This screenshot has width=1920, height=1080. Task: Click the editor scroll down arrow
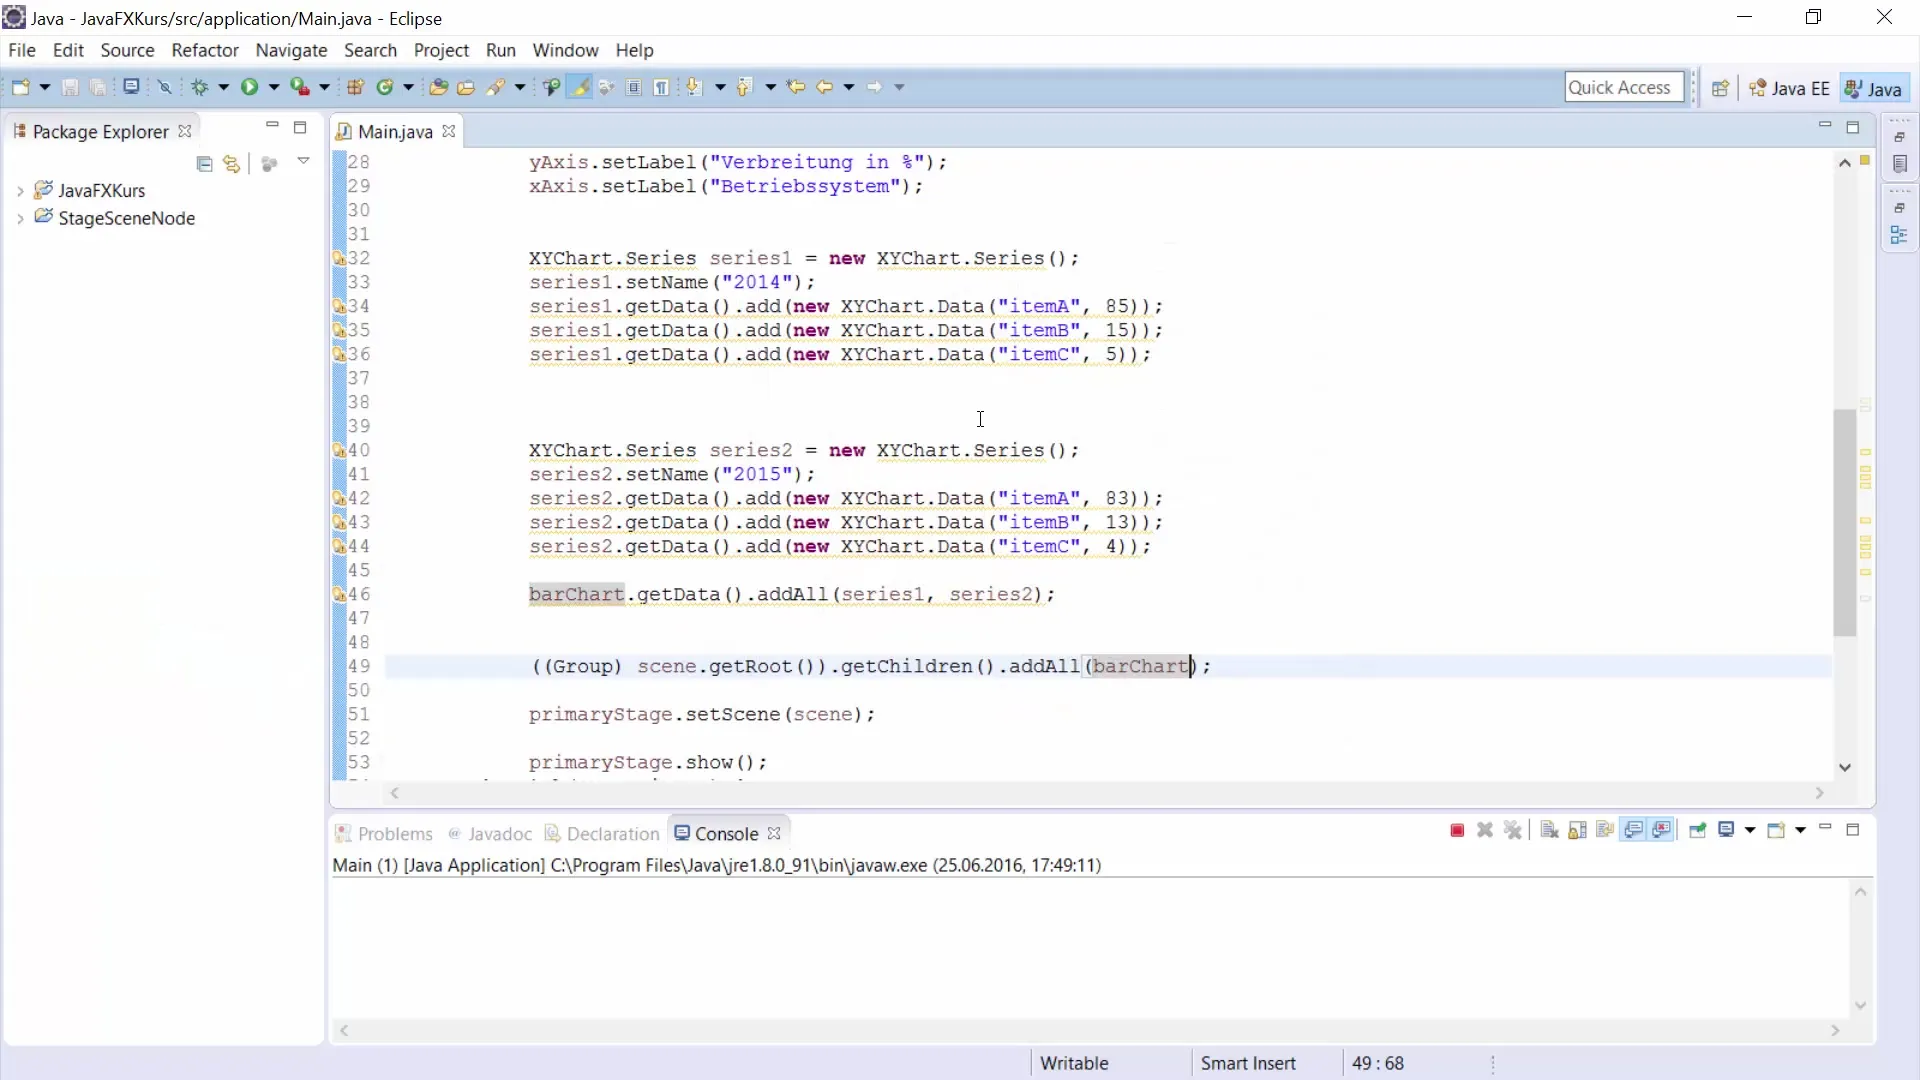(1845, 767)
